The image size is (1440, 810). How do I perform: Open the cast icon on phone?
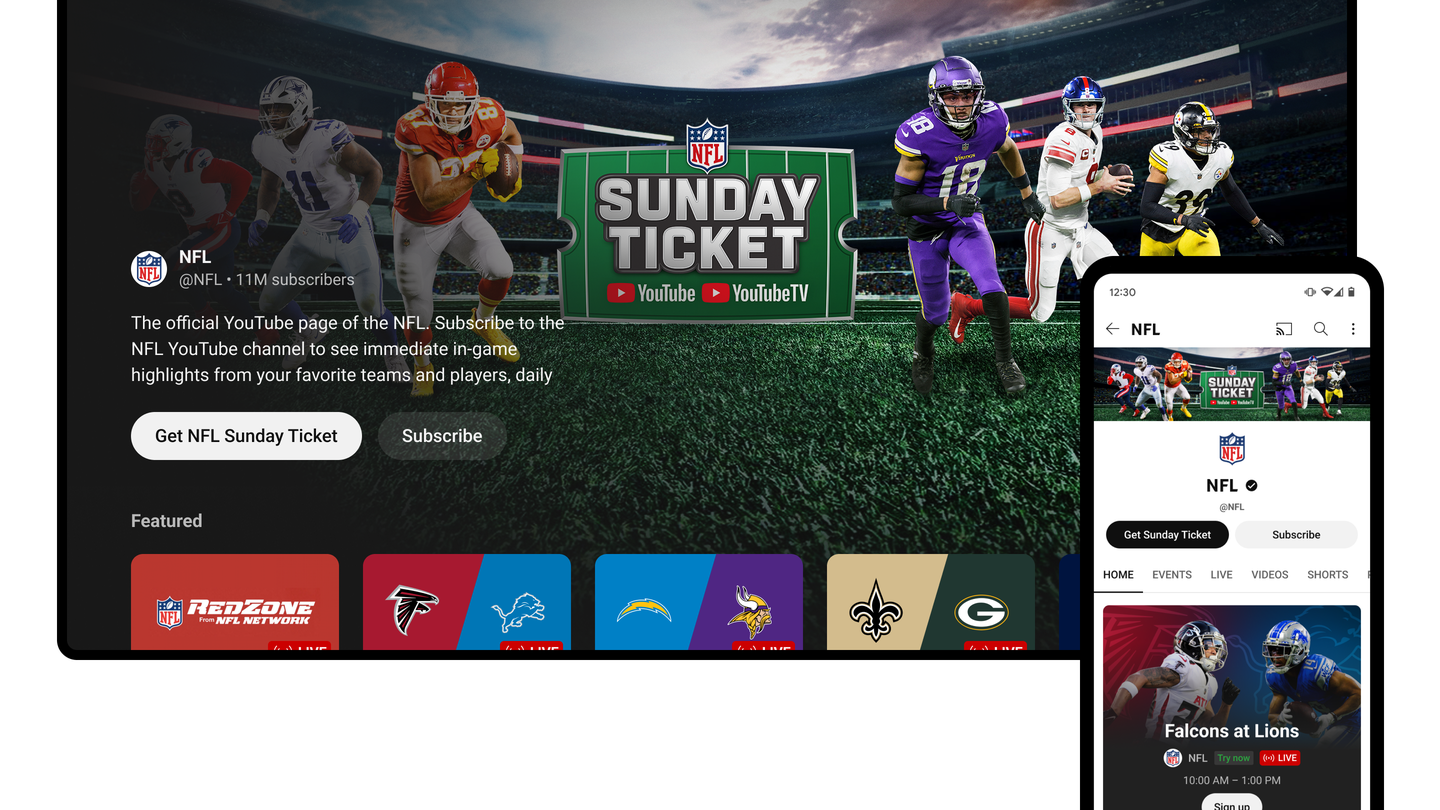coord(1284,329)
